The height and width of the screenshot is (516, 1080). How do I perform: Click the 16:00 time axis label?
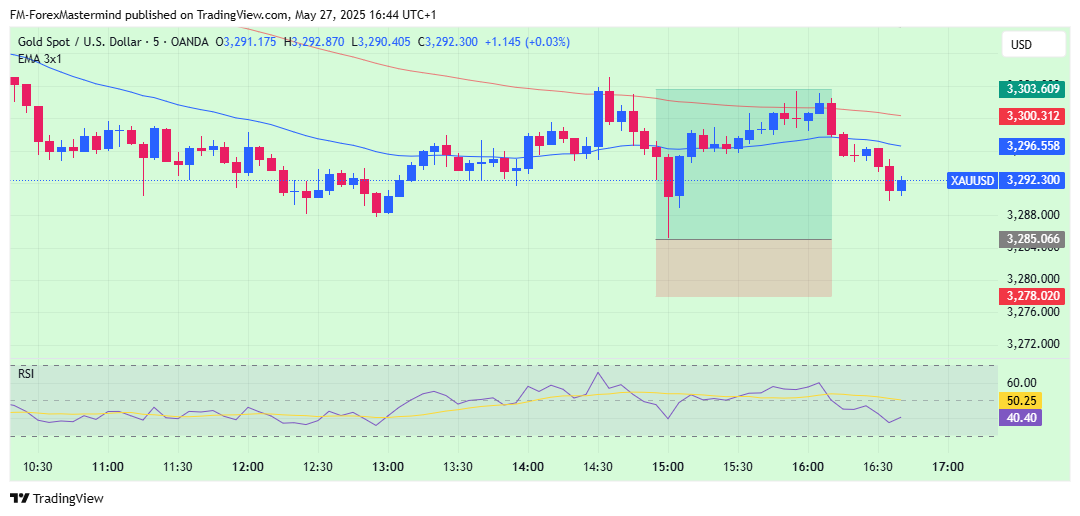coord(807,466)
